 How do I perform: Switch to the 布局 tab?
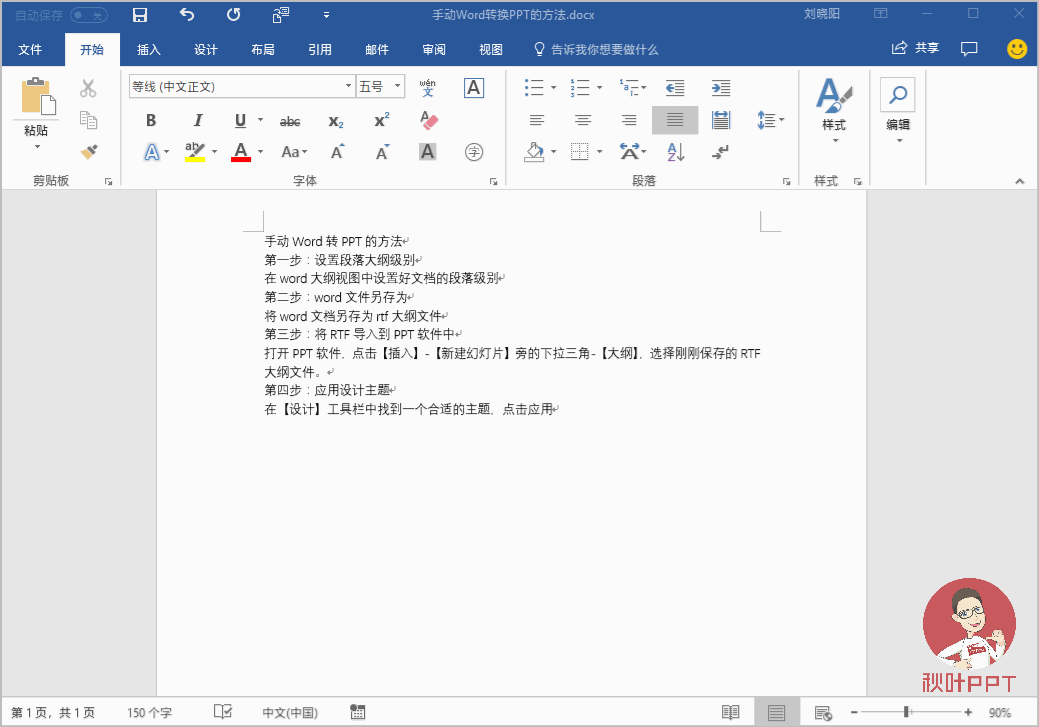point(262,50)
